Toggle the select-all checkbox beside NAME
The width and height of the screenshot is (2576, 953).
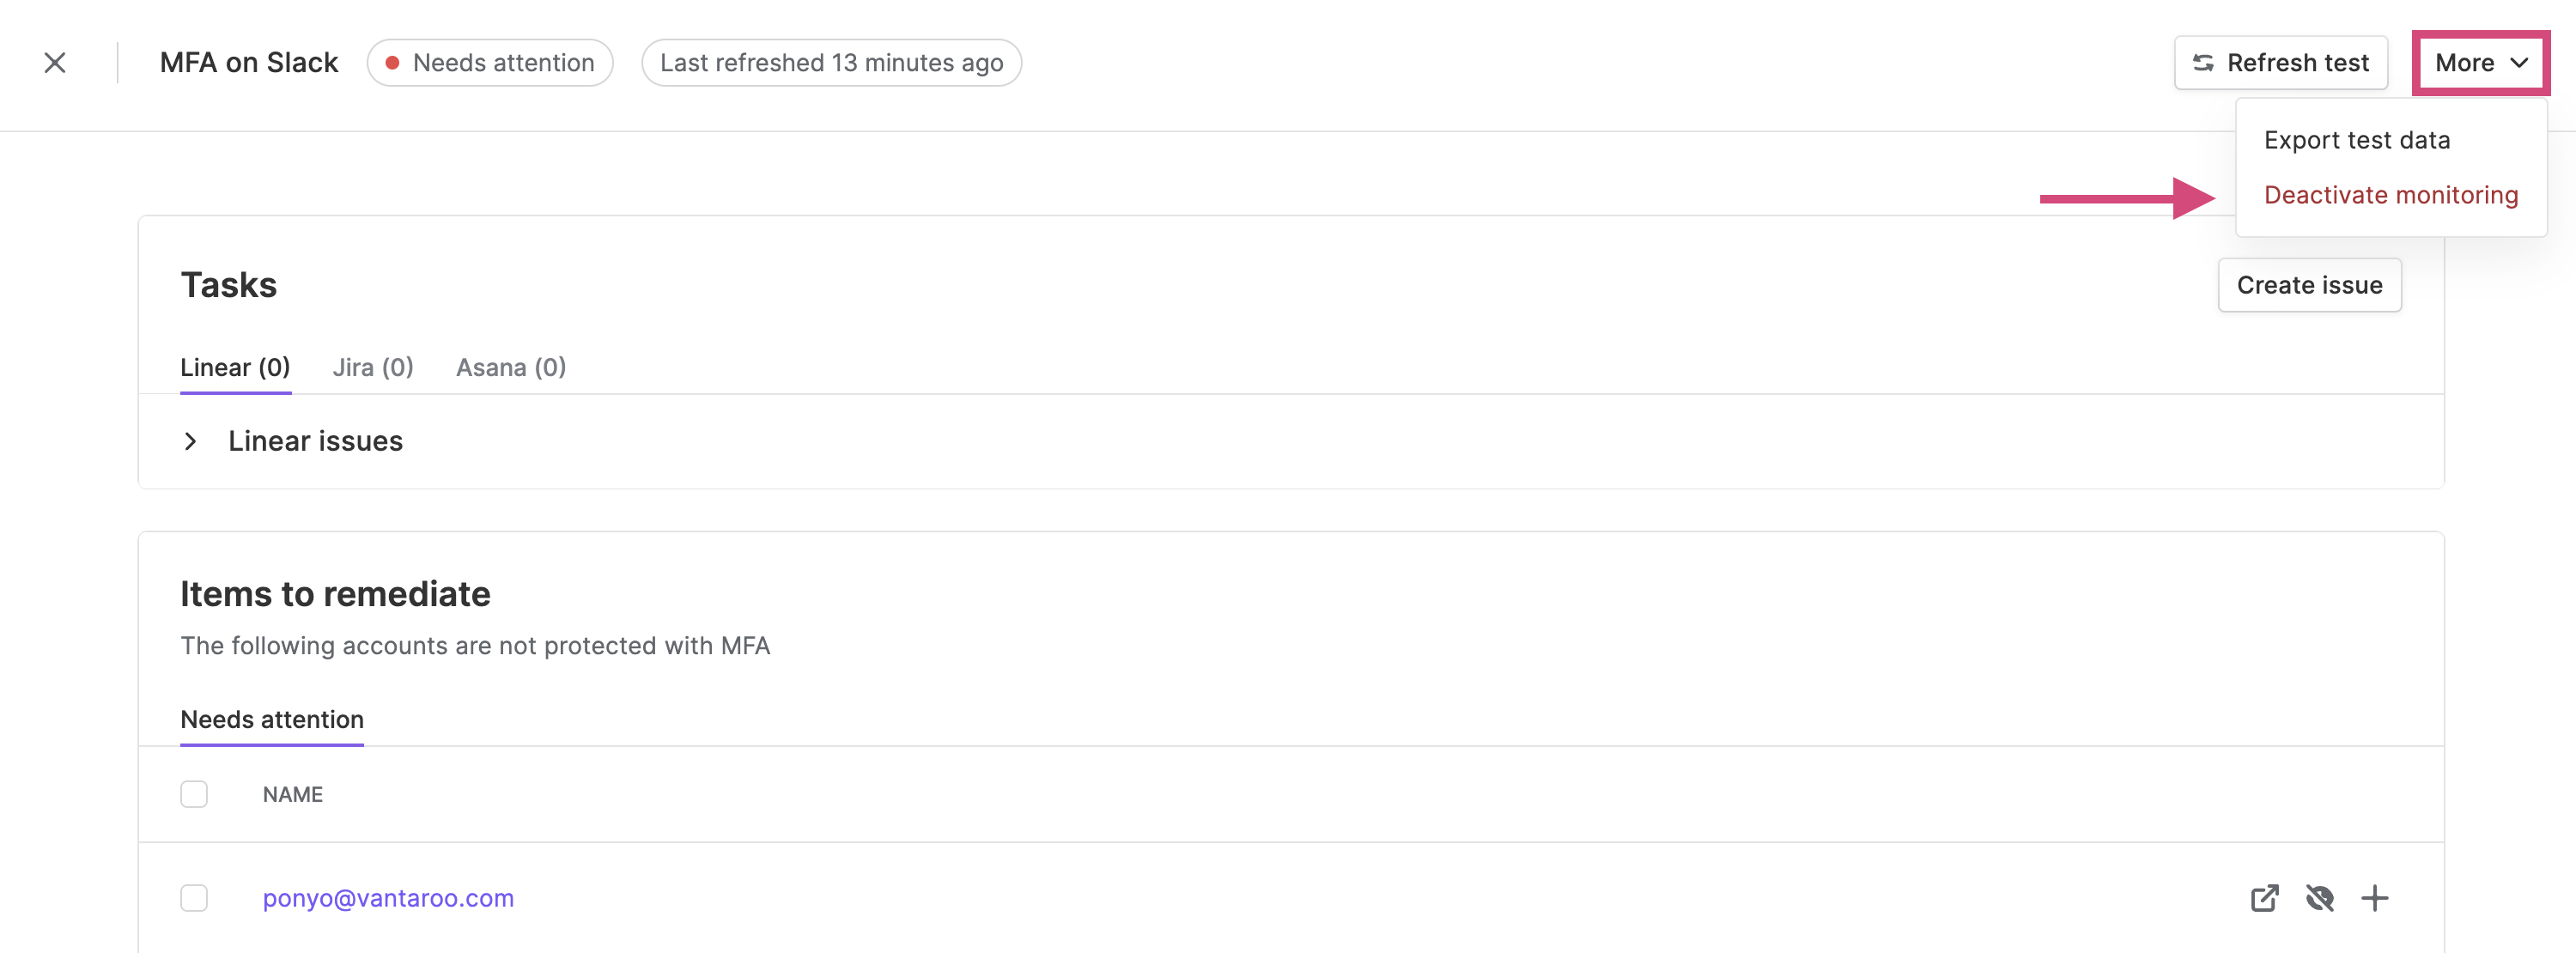pyautogui.click(x=194, y=794)
